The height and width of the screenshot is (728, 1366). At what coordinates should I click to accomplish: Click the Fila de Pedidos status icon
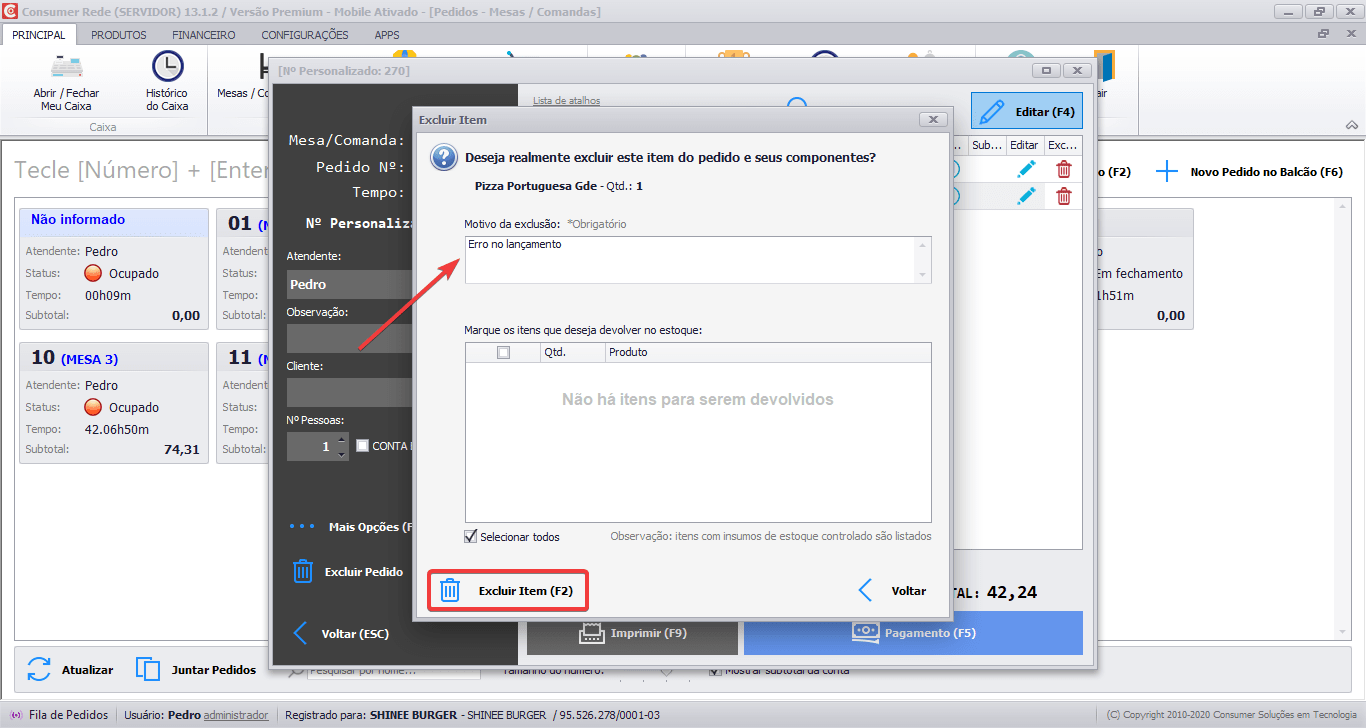tap(16, 715)
